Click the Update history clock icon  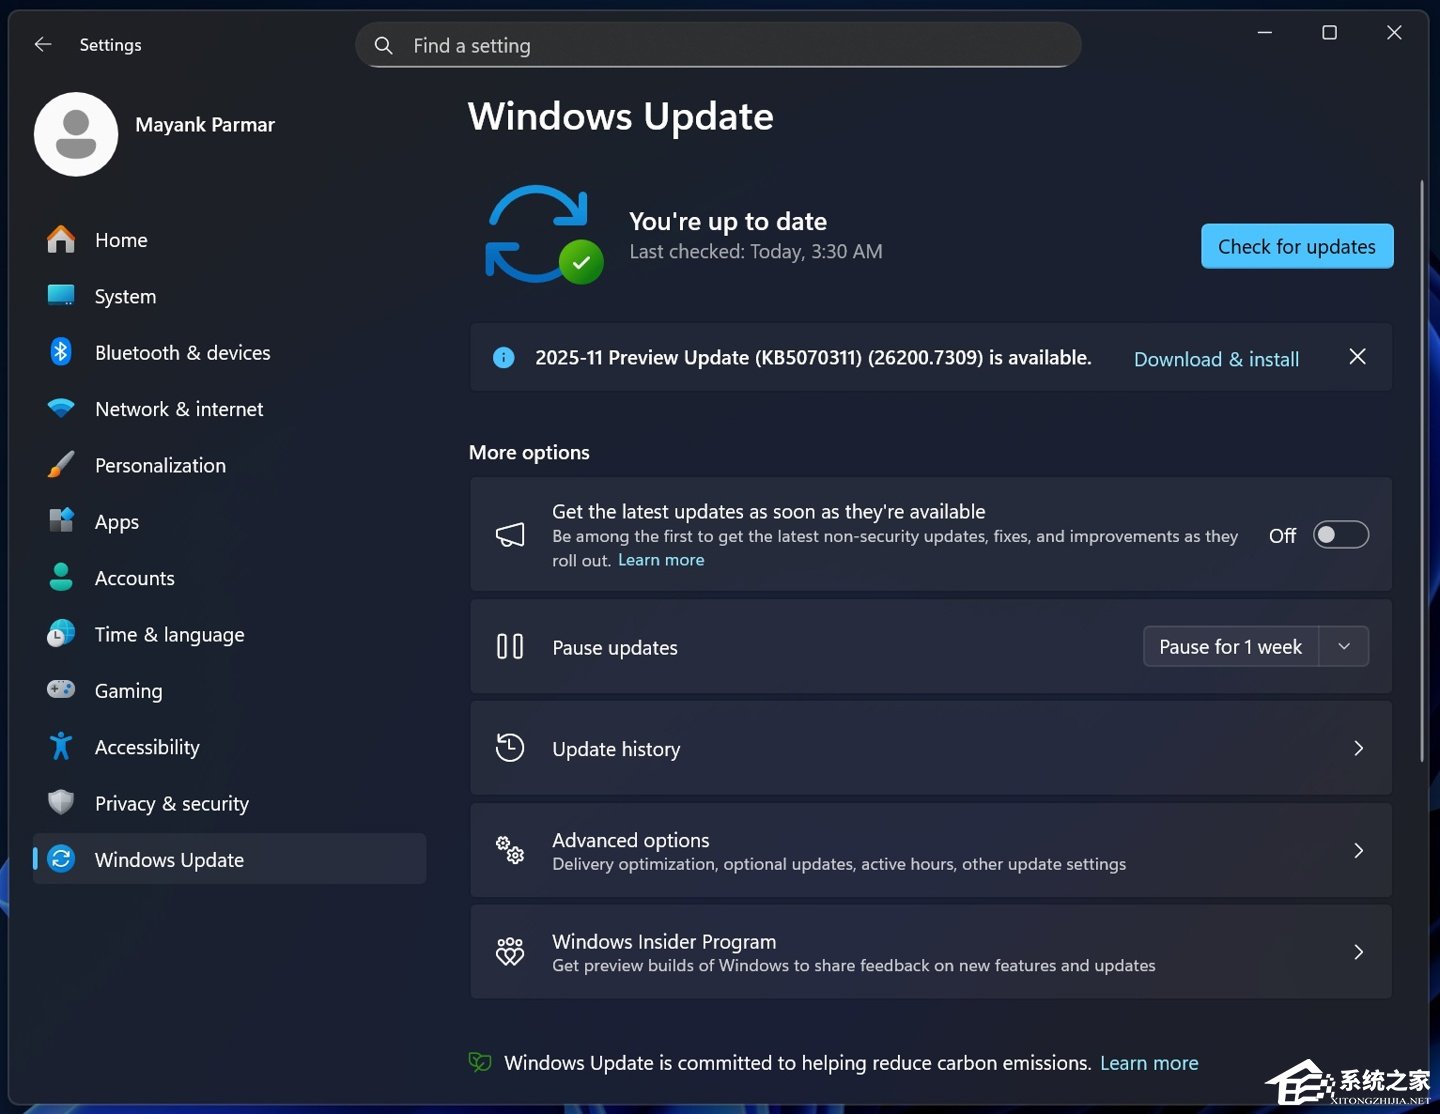[510, 748]
